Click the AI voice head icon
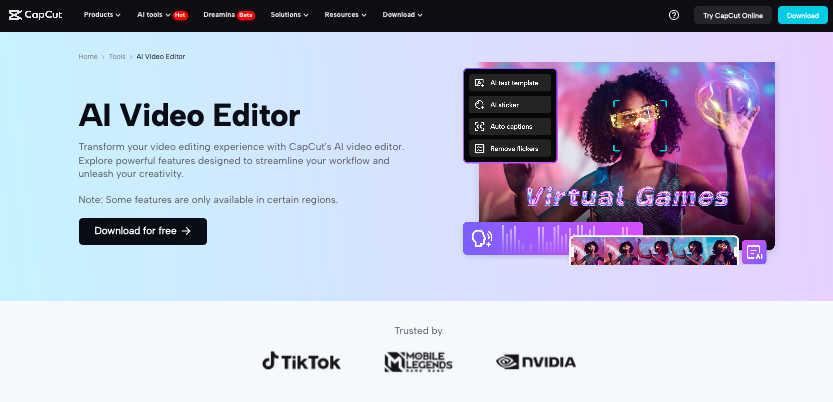This screenshot has width=833, height=402. tap(482, 238)
